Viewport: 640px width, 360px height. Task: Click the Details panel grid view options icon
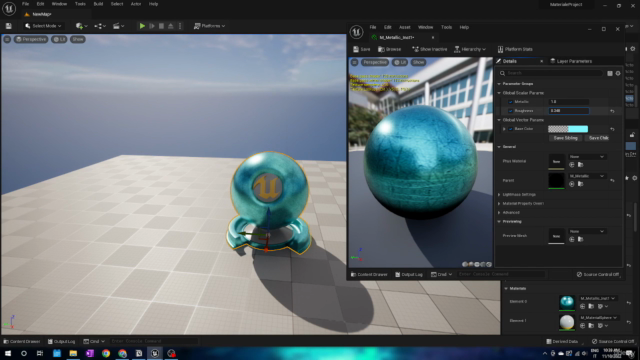[x=610, y=73]
